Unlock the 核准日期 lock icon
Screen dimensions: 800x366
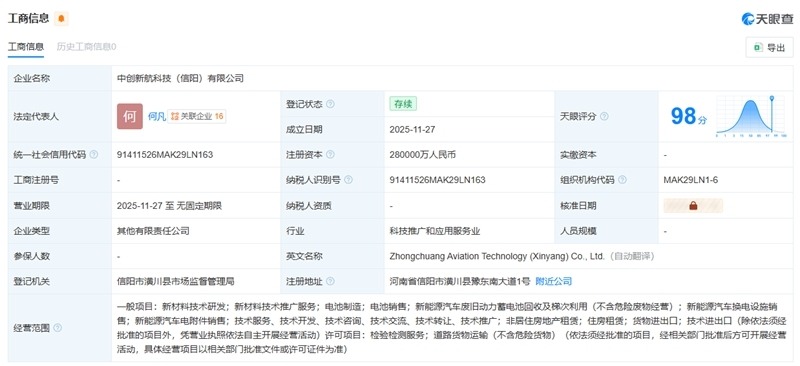[693, 206]
